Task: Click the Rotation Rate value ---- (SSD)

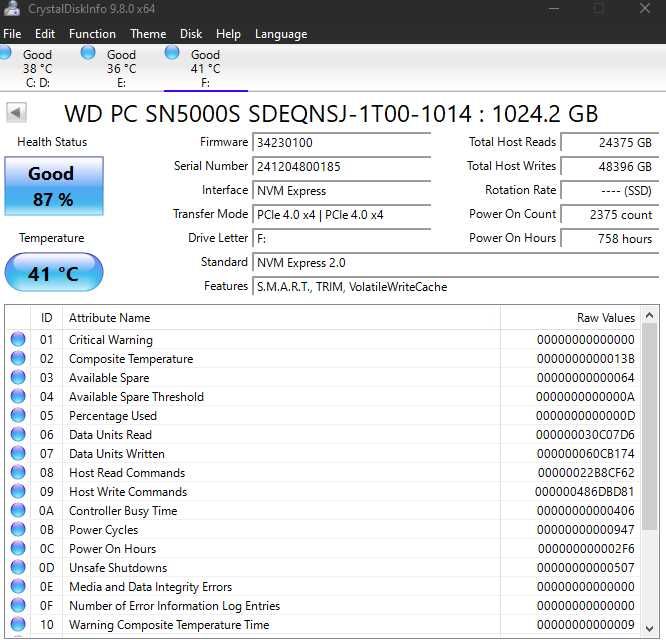Action: coord(609,191)
